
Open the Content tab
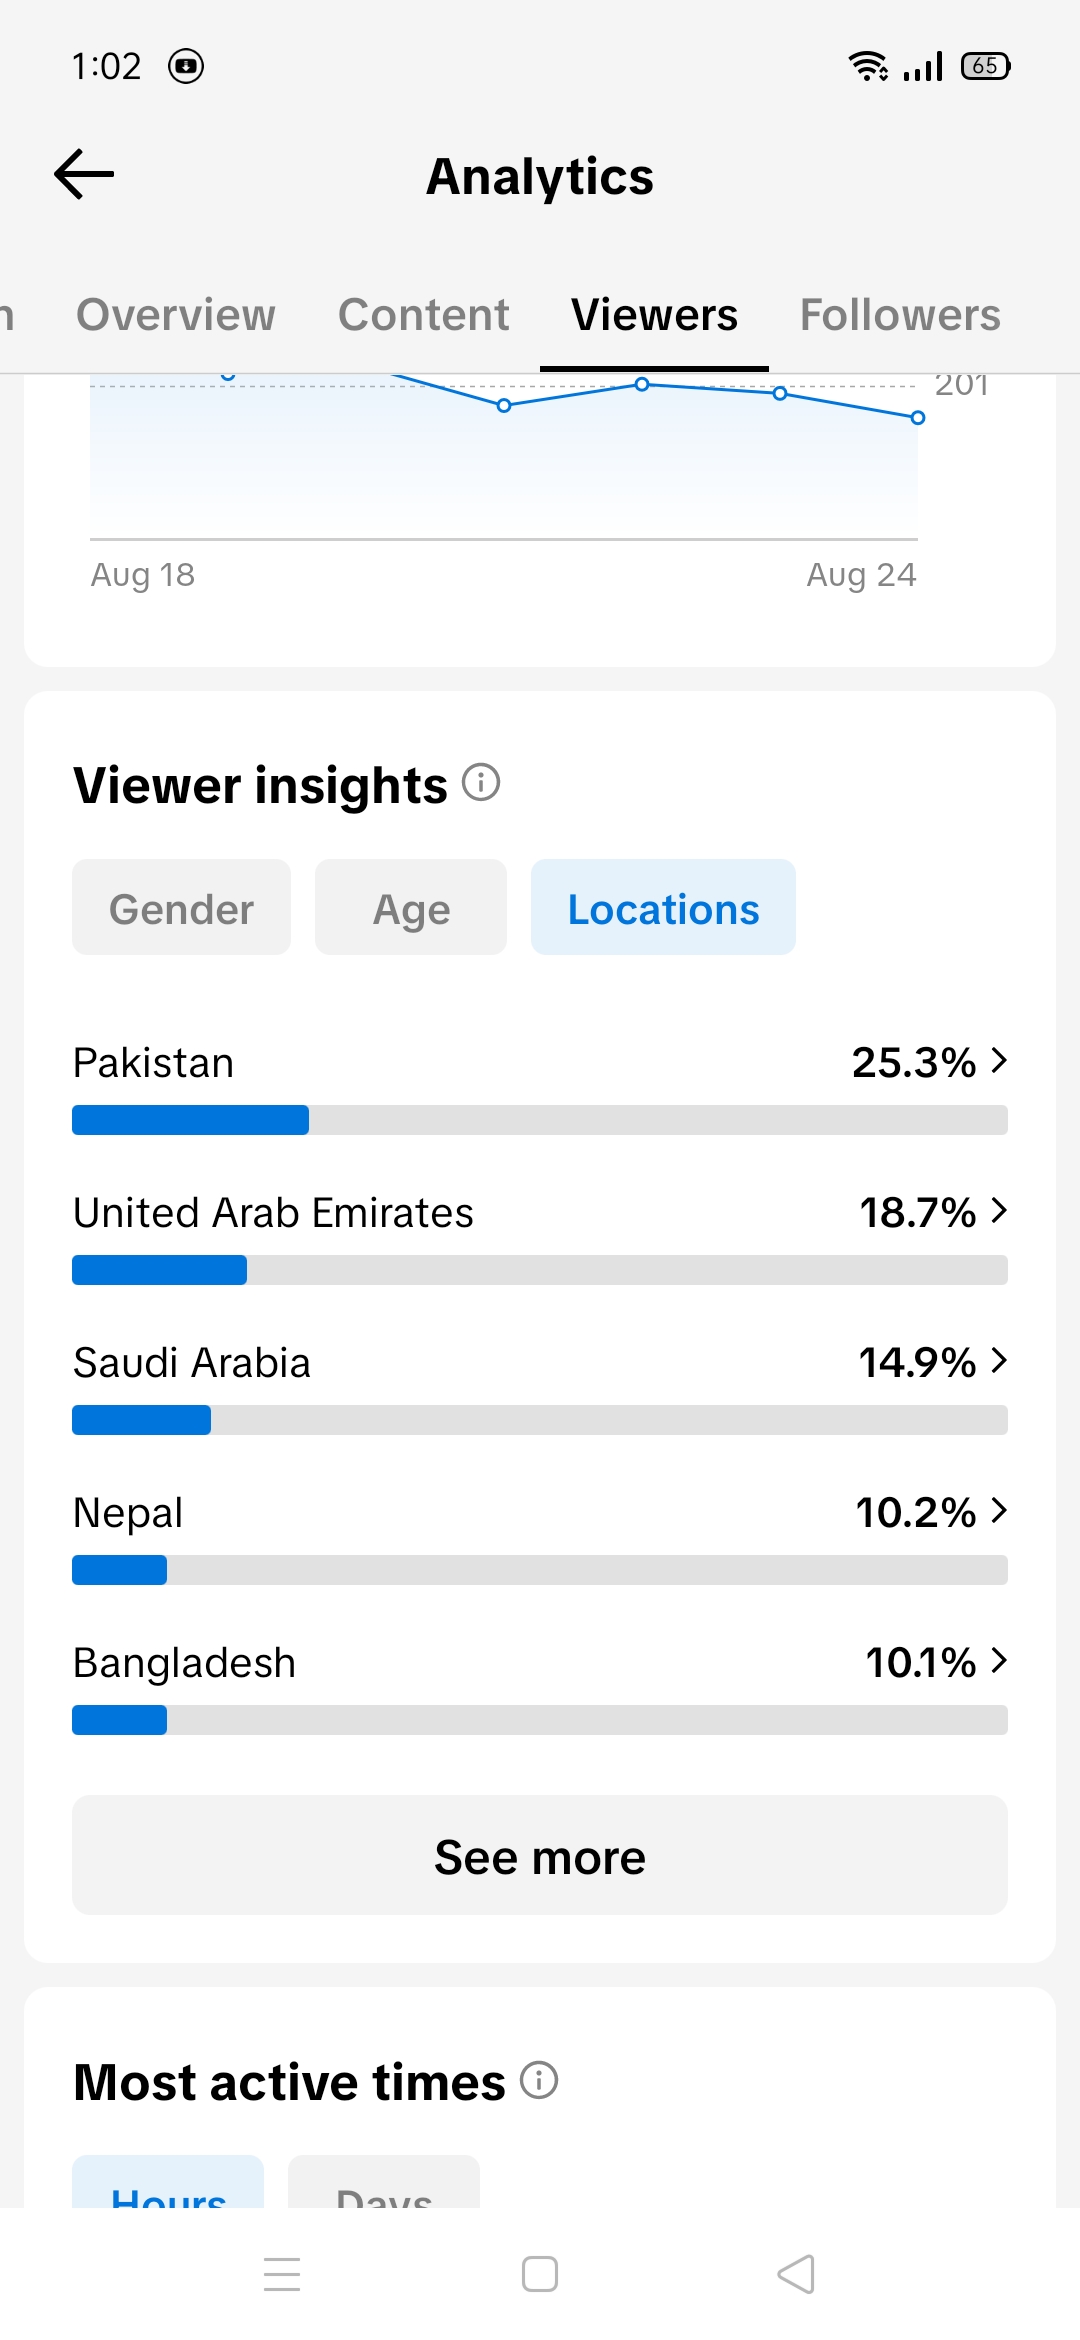point(424,315)
